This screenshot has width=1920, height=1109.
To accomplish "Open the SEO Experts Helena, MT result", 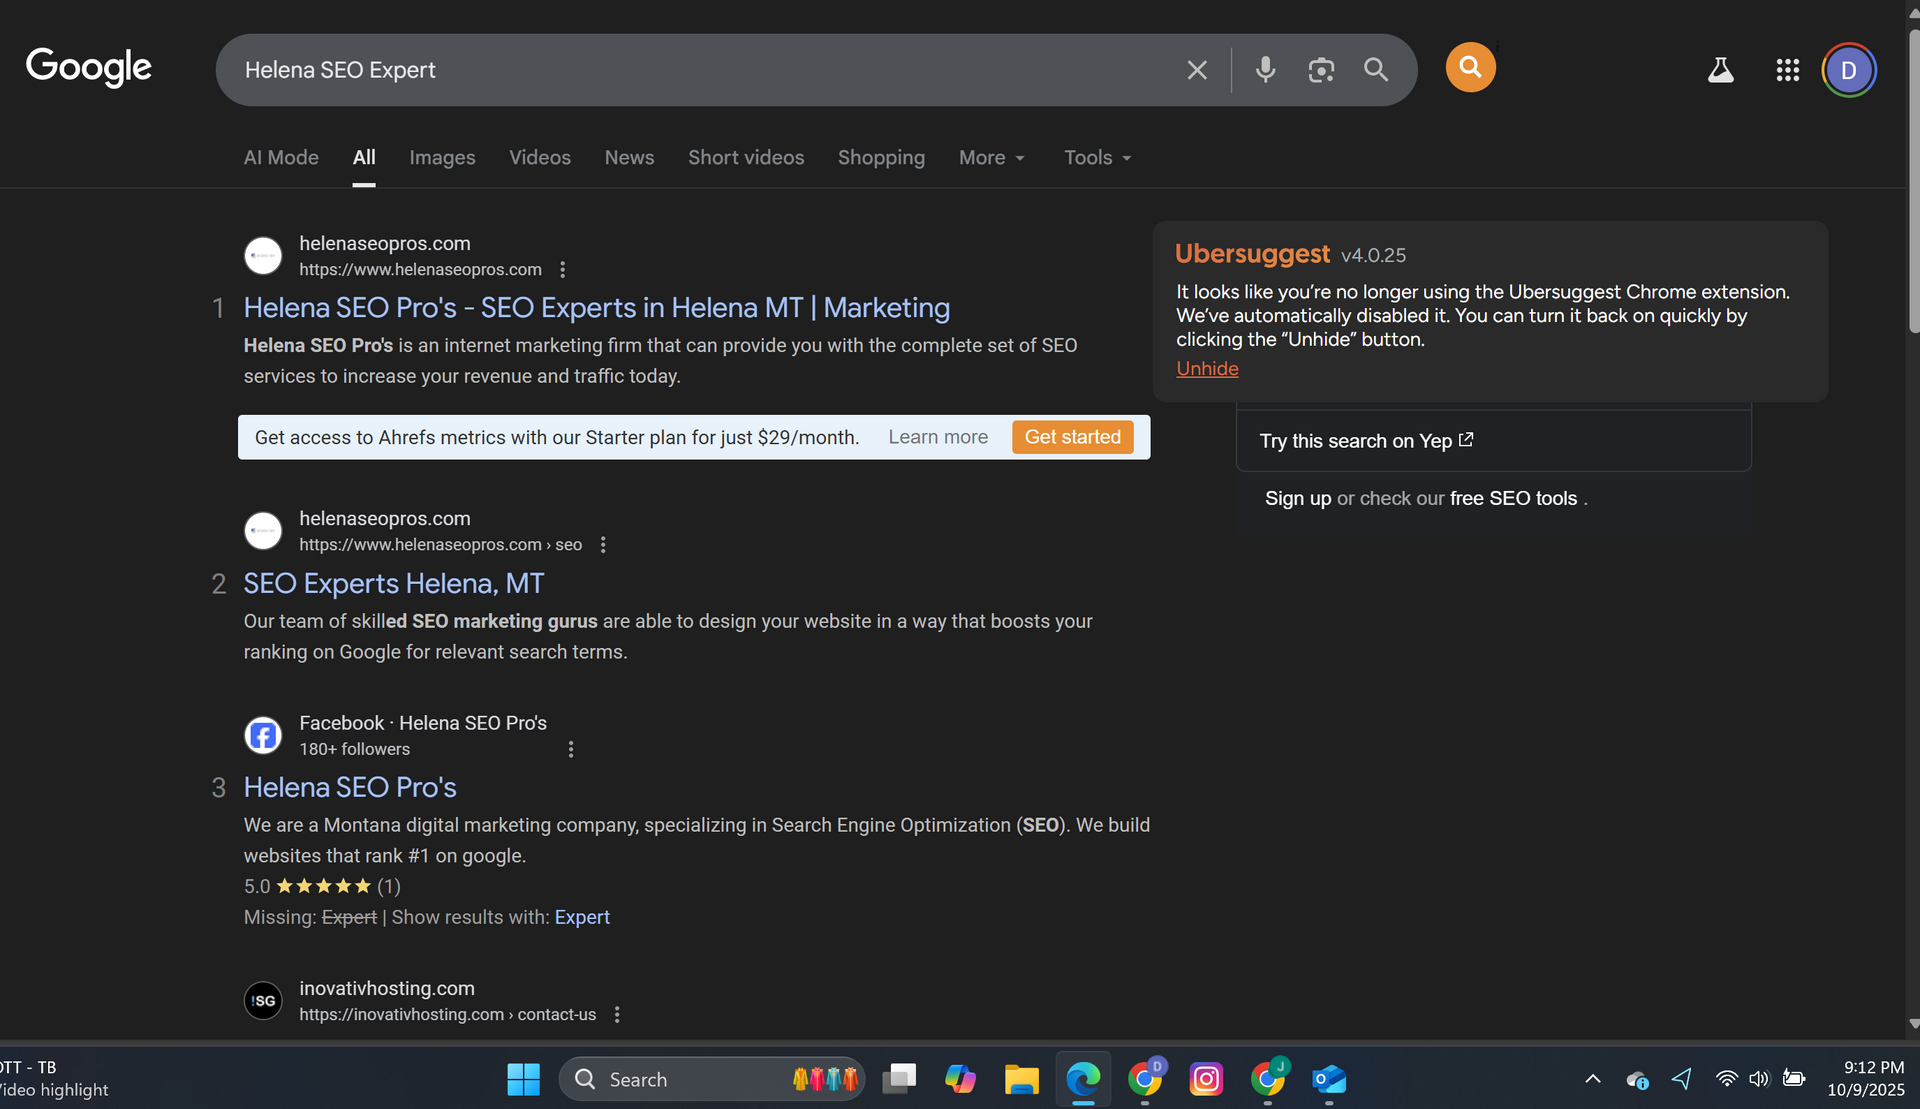I will point(394,584).
